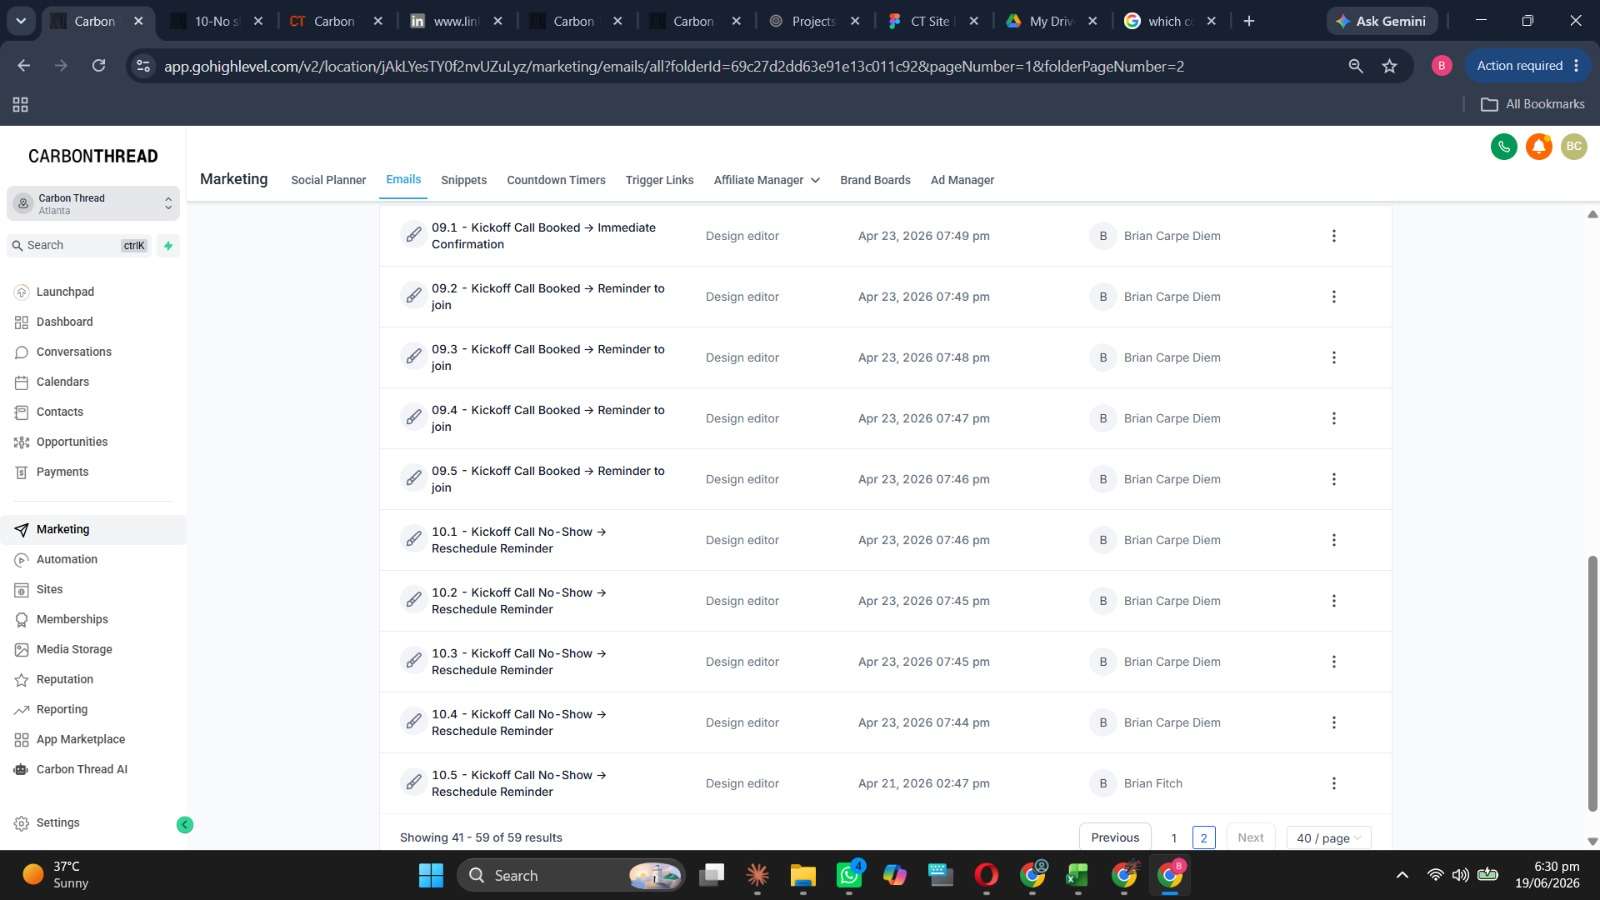Image resolution: width=1600 pixels, height=900 pixels.
Task: Click the Previous page button
Action: coord(1115,838)
